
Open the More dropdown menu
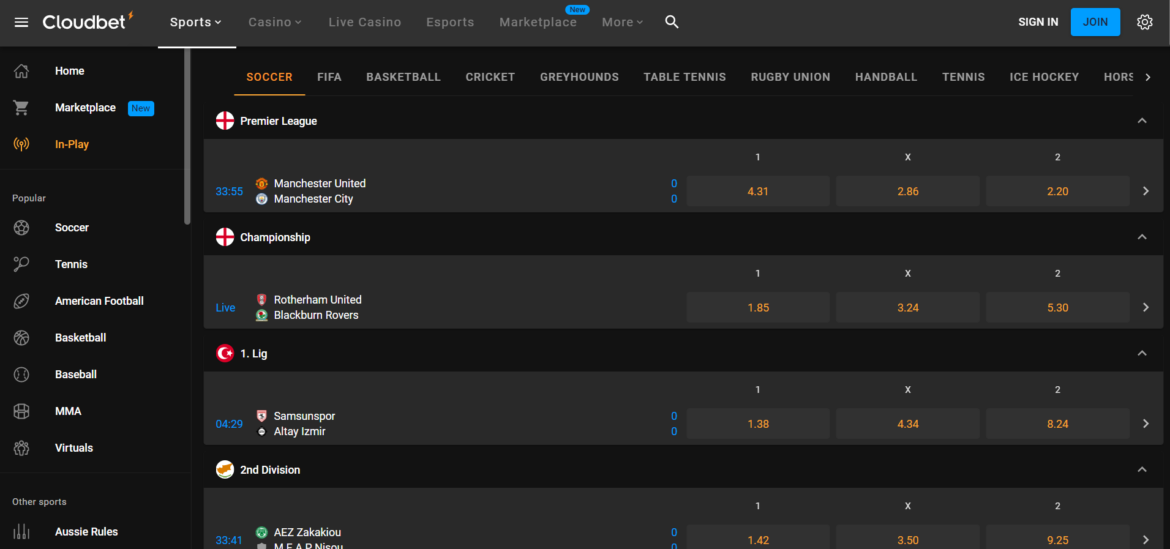pyautogui.click(x=623, y=22)
